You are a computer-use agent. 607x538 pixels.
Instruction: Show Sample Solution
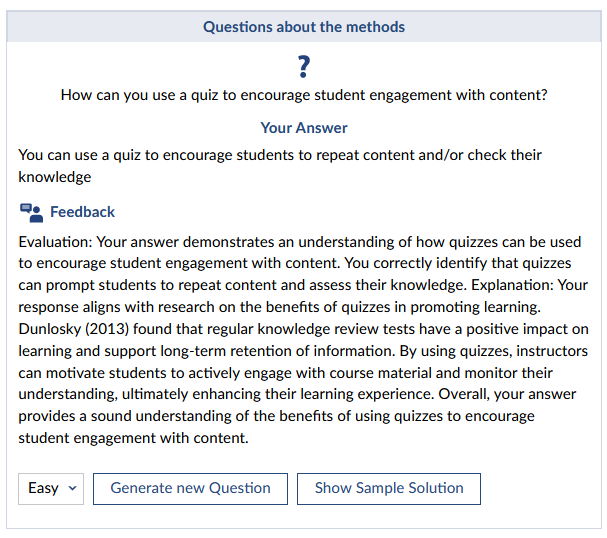coord(389,488)
